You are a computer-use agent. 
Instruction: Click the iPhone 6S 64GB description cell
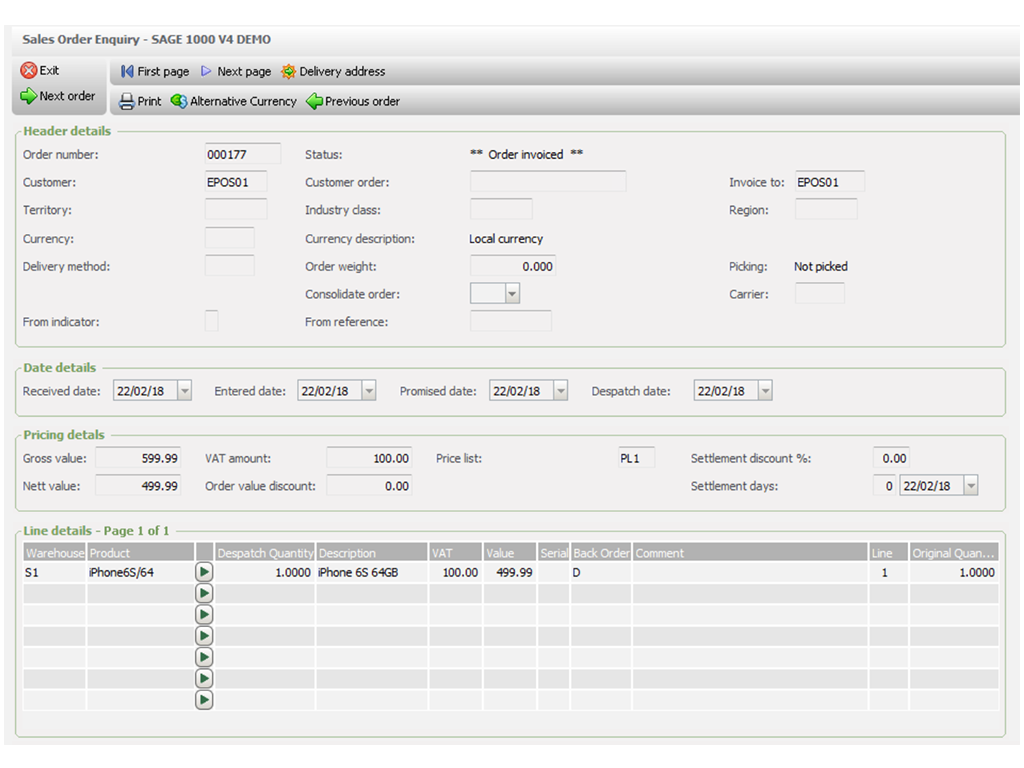(372, 573)
